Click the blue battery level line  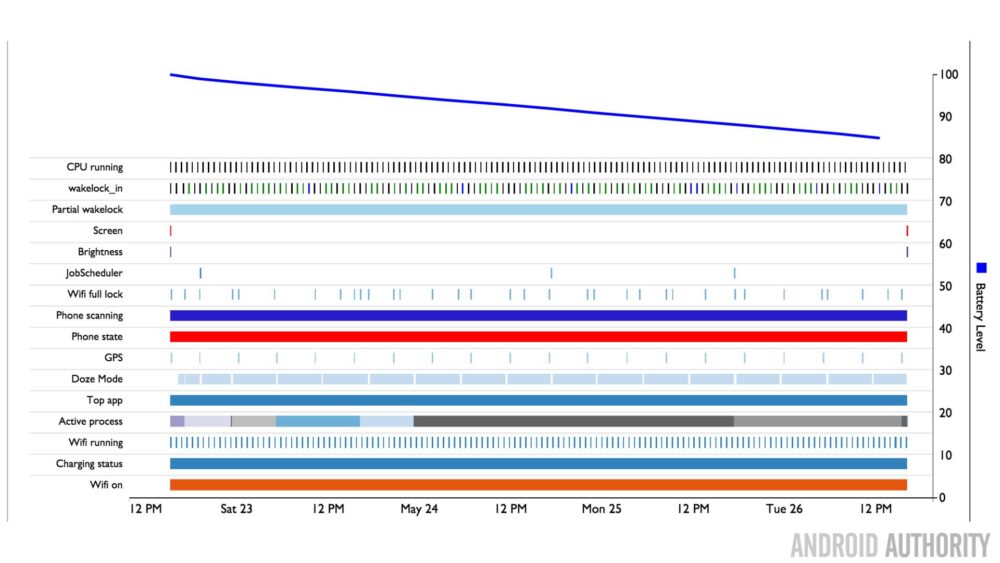coord(524,106)
